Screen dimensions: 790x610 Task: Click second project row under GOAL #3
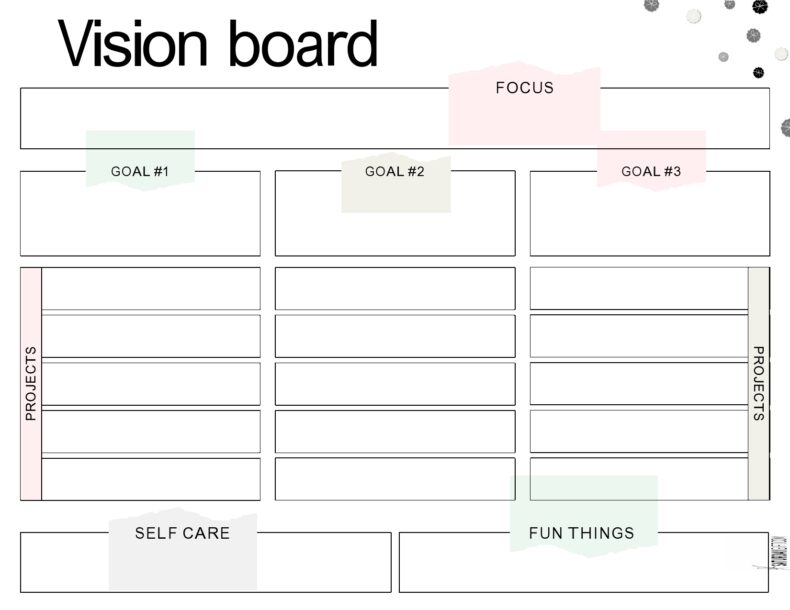638,336
